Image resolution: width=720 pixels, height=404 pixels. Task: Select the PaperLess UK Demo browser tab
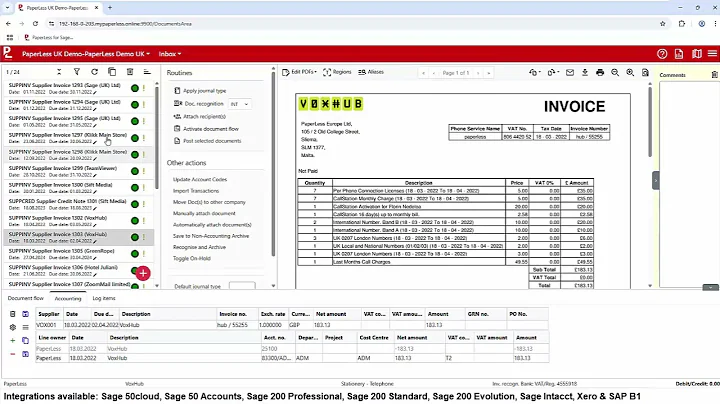pos(57,8)
